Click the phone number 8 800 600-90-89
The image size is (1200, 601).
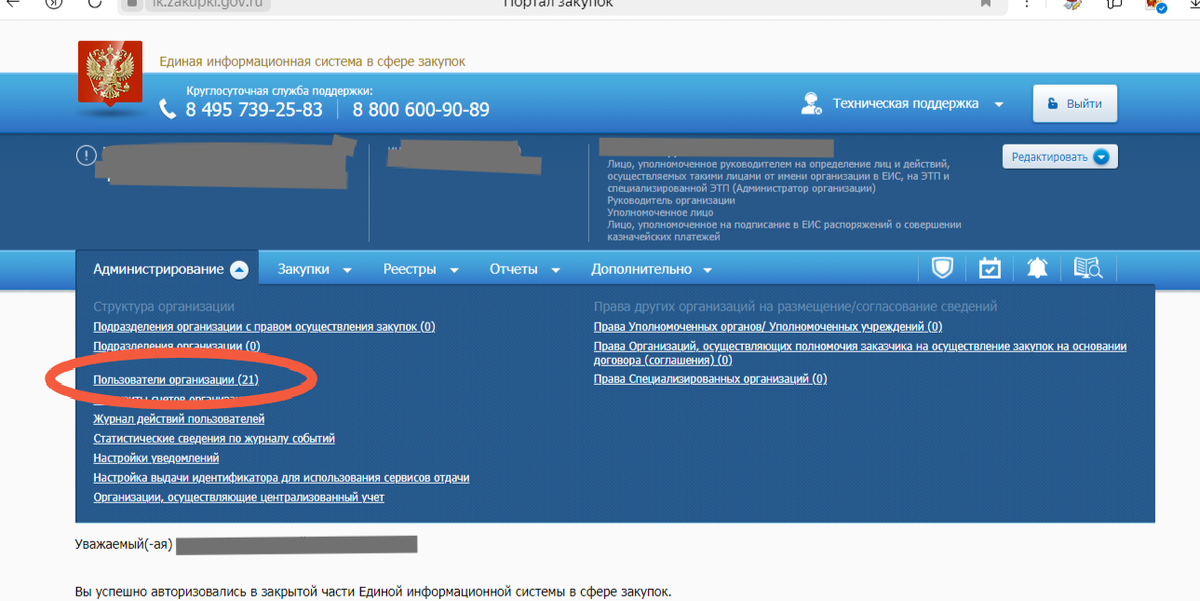[x=421, y=110]
